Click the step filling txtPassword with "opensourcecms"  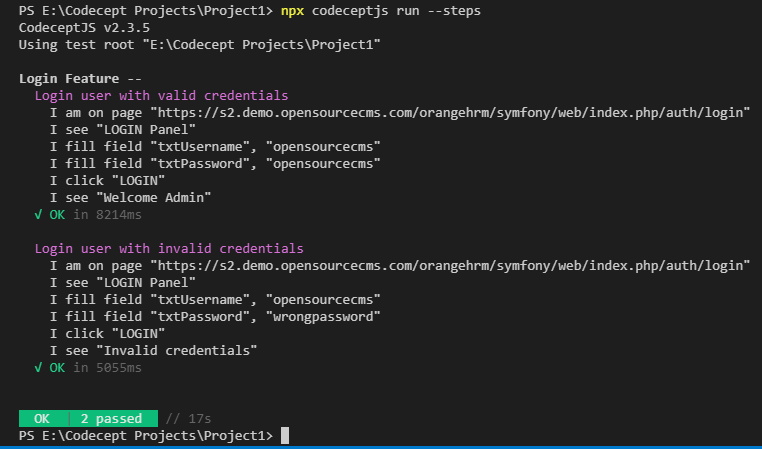click(215, 164)
